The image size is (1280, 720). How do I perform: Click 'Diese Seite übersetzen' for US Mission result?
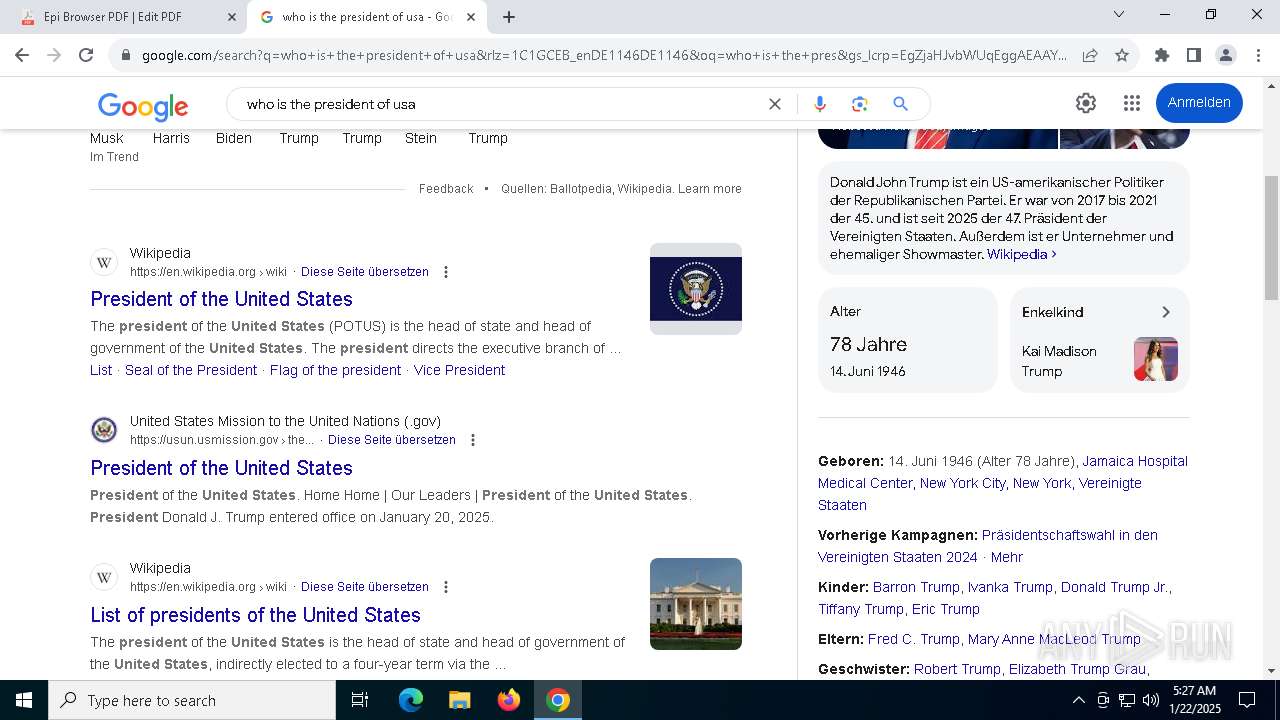click(x=392, y=440)
